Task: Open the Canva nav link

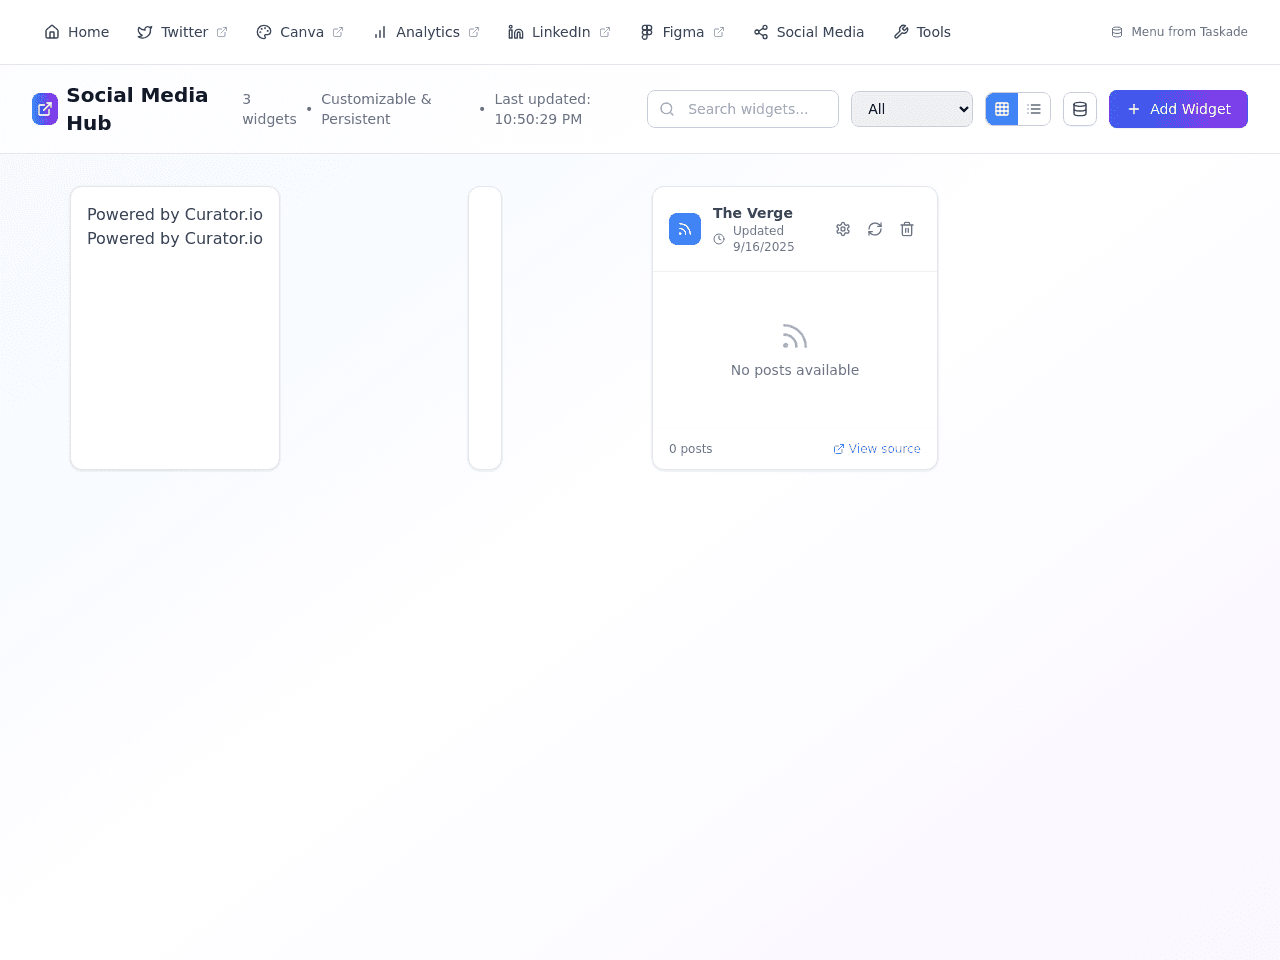Action: point(300,32)
